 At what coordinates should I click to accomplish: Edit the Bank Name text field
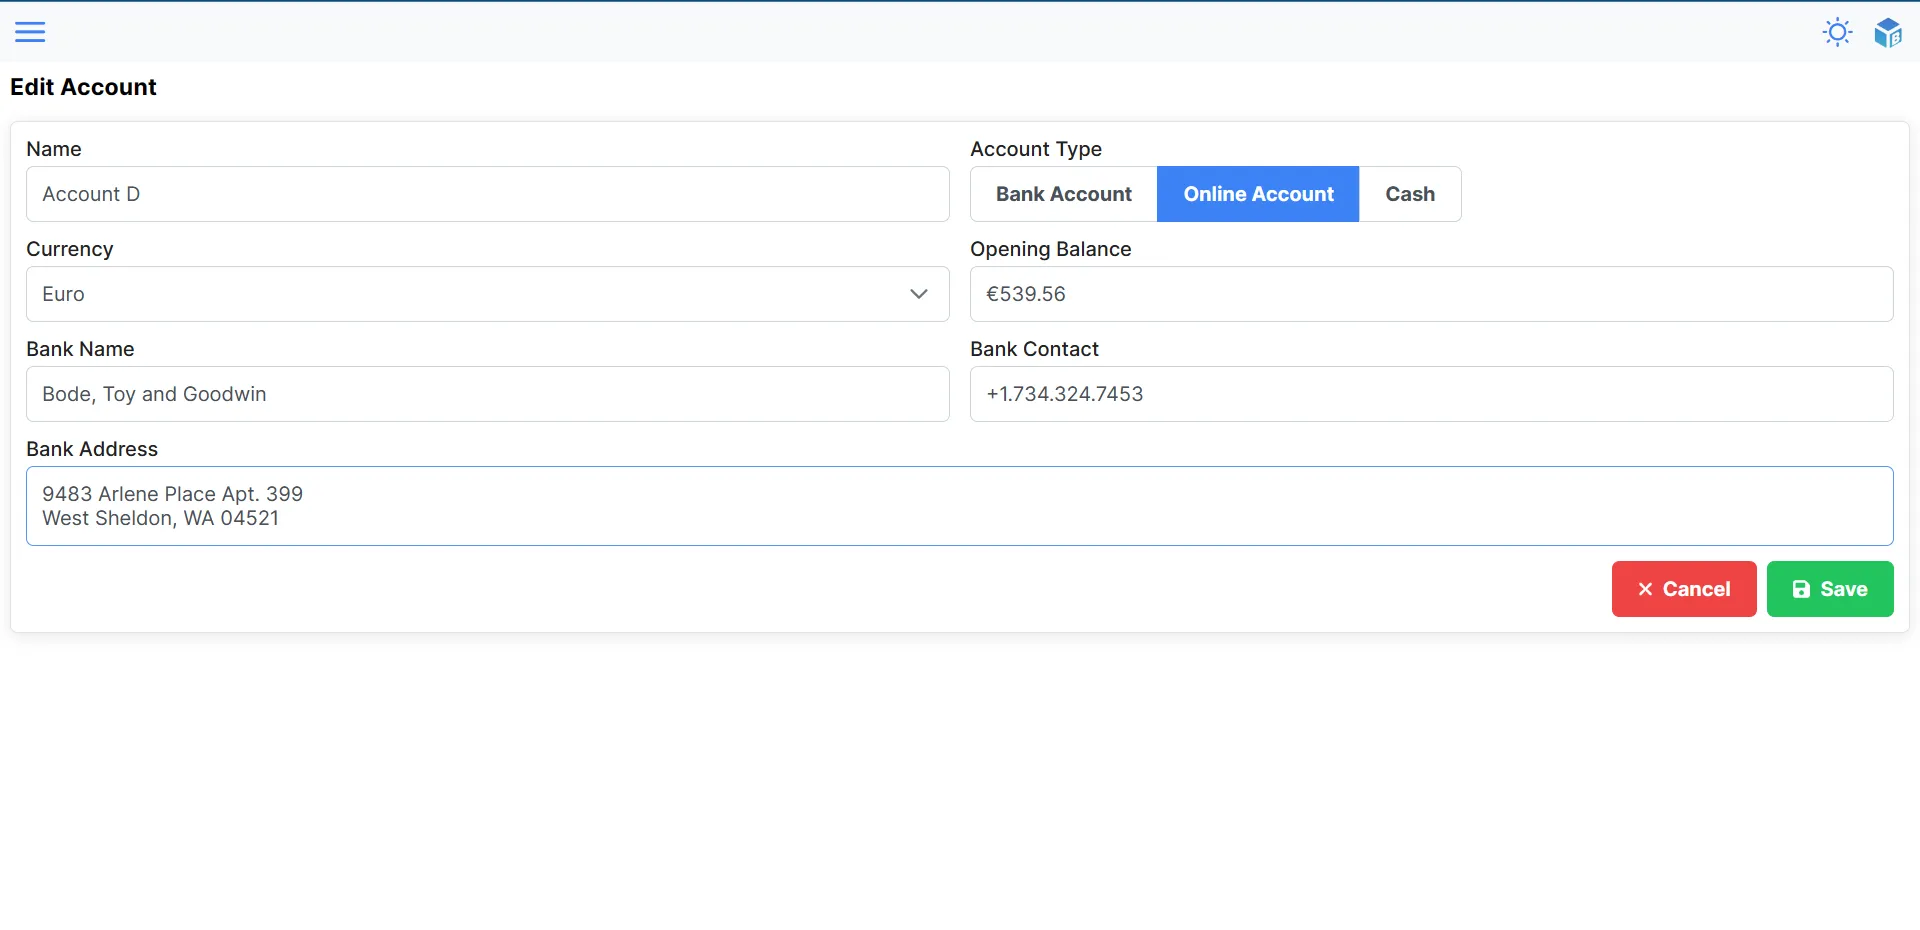487,394
